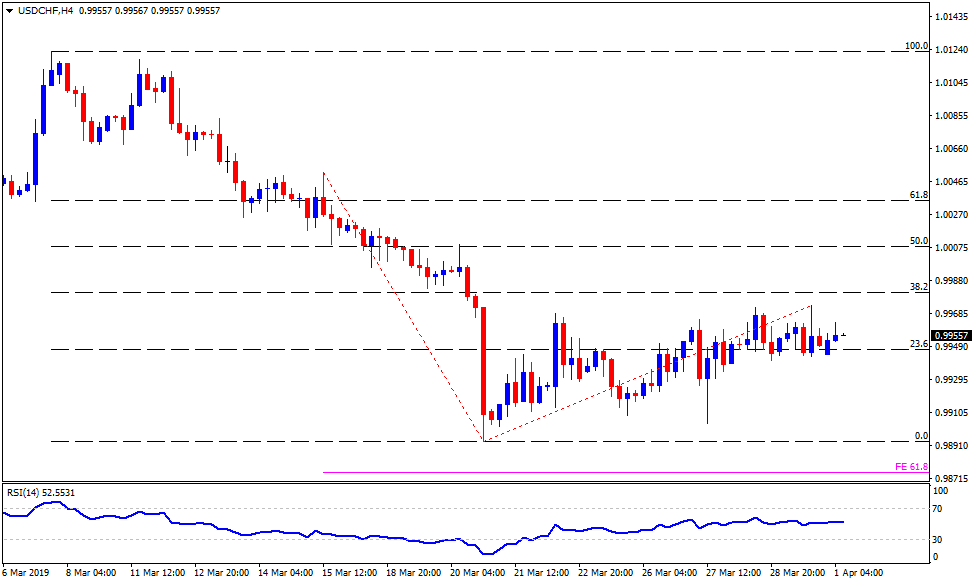Select the magenta FE 61.8 label
This screenshot has width=975, height=584.
pyautogui.click(x=910, y=467)
